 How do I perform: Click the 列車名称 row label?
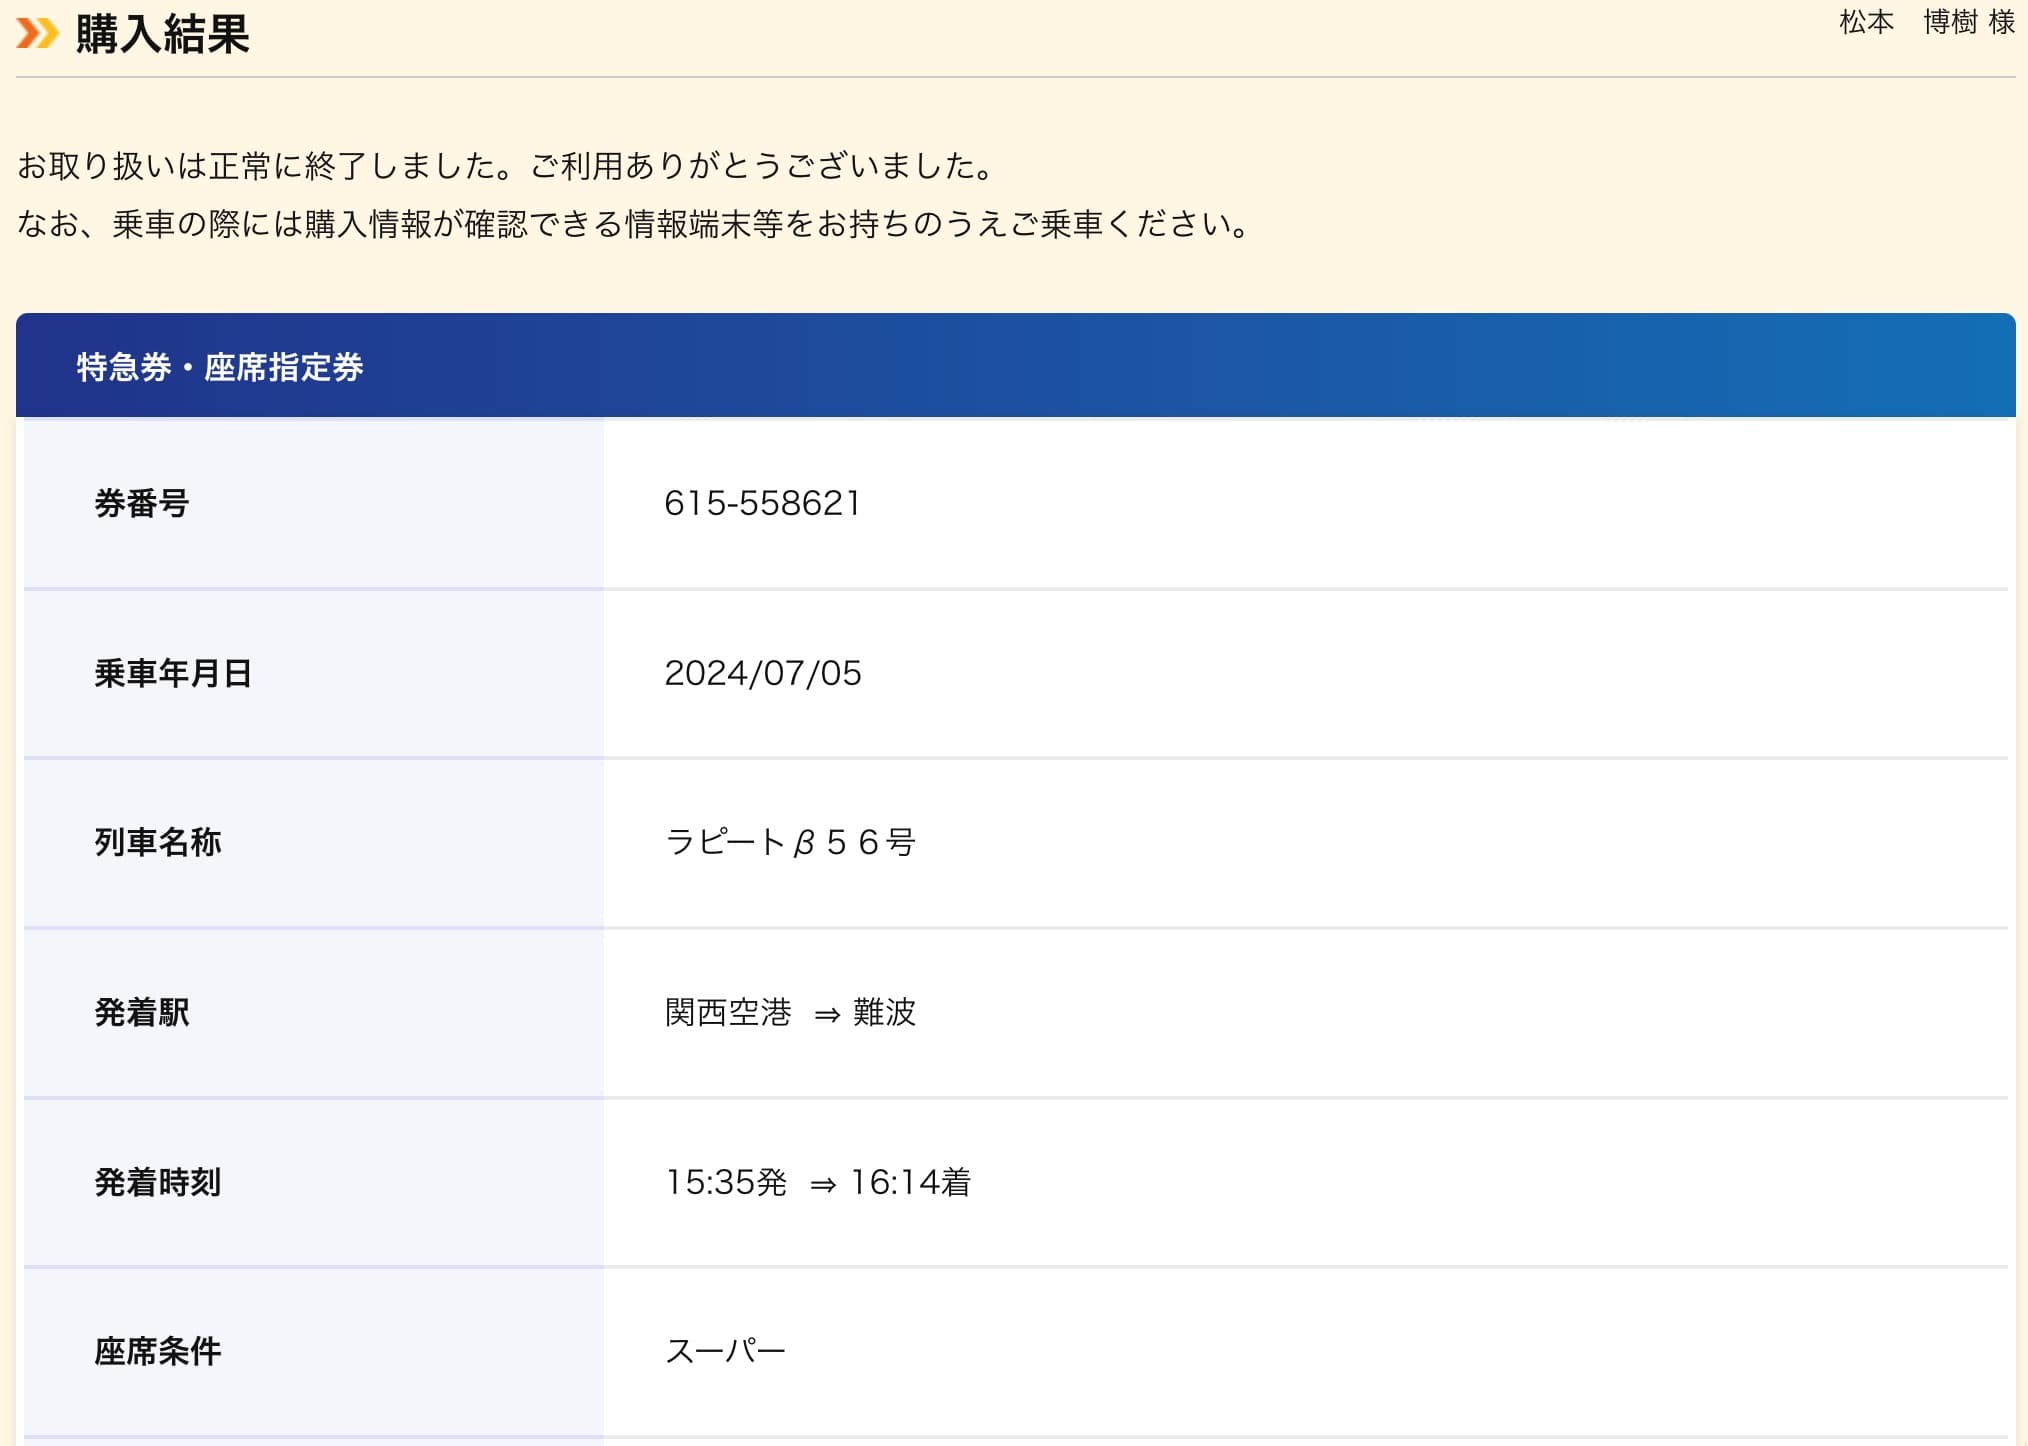[158, 842]
